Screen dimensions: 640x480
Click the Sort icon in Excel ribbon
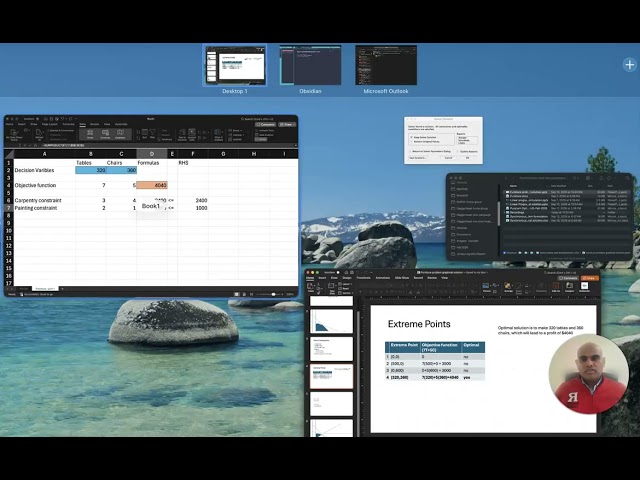coord(144,134)
